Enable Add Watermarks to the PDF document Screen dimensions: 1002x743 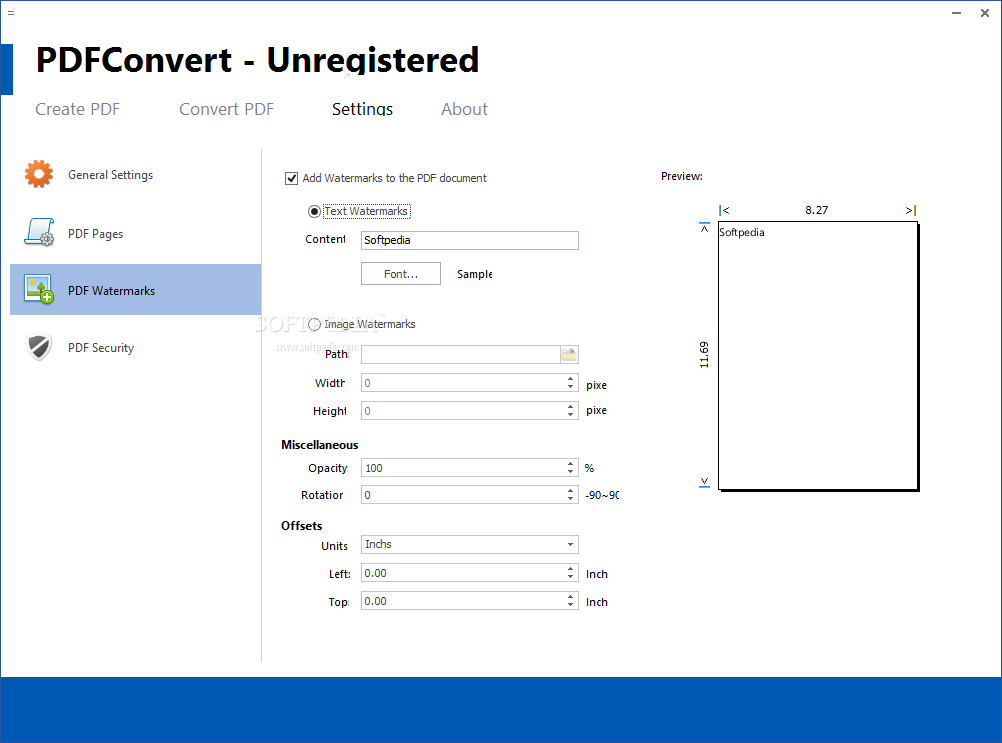(x=291, y=178)
